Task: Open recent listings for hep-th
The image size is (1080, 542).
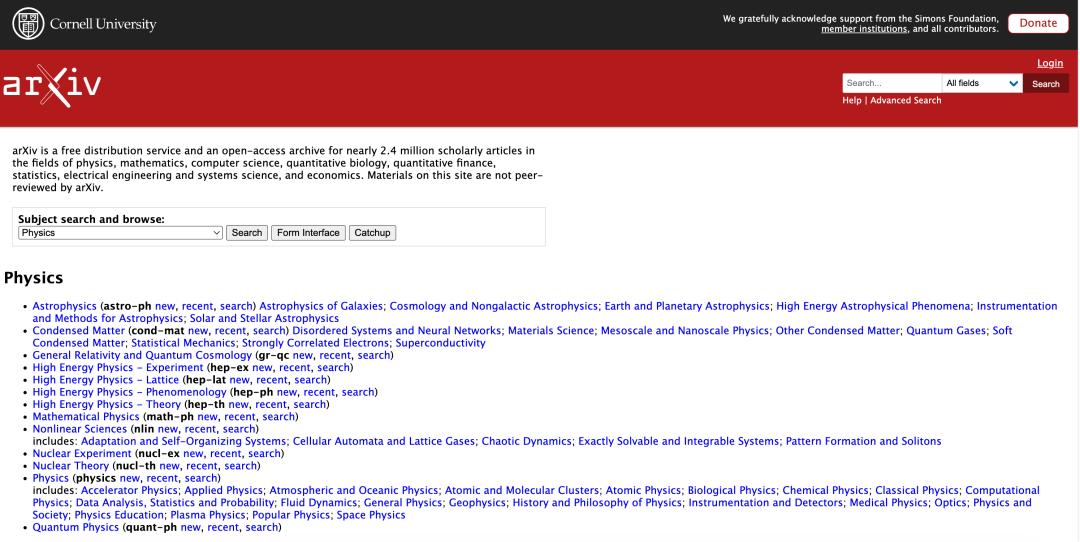Action: [x=271, y=404]
